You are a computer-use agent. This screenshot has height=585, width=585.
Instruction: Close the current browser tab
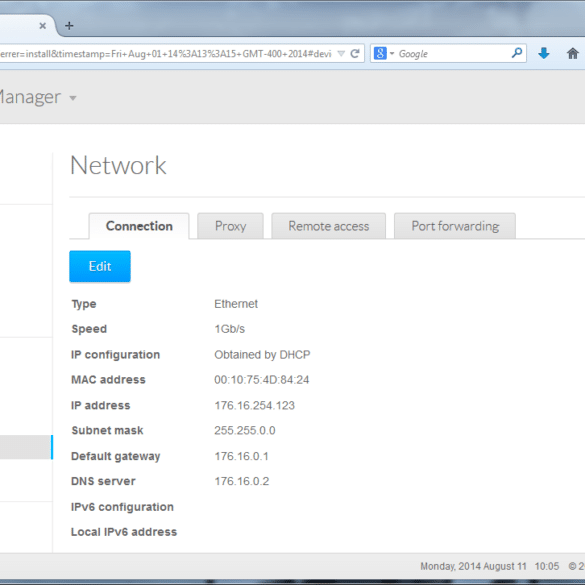(43, 26)
